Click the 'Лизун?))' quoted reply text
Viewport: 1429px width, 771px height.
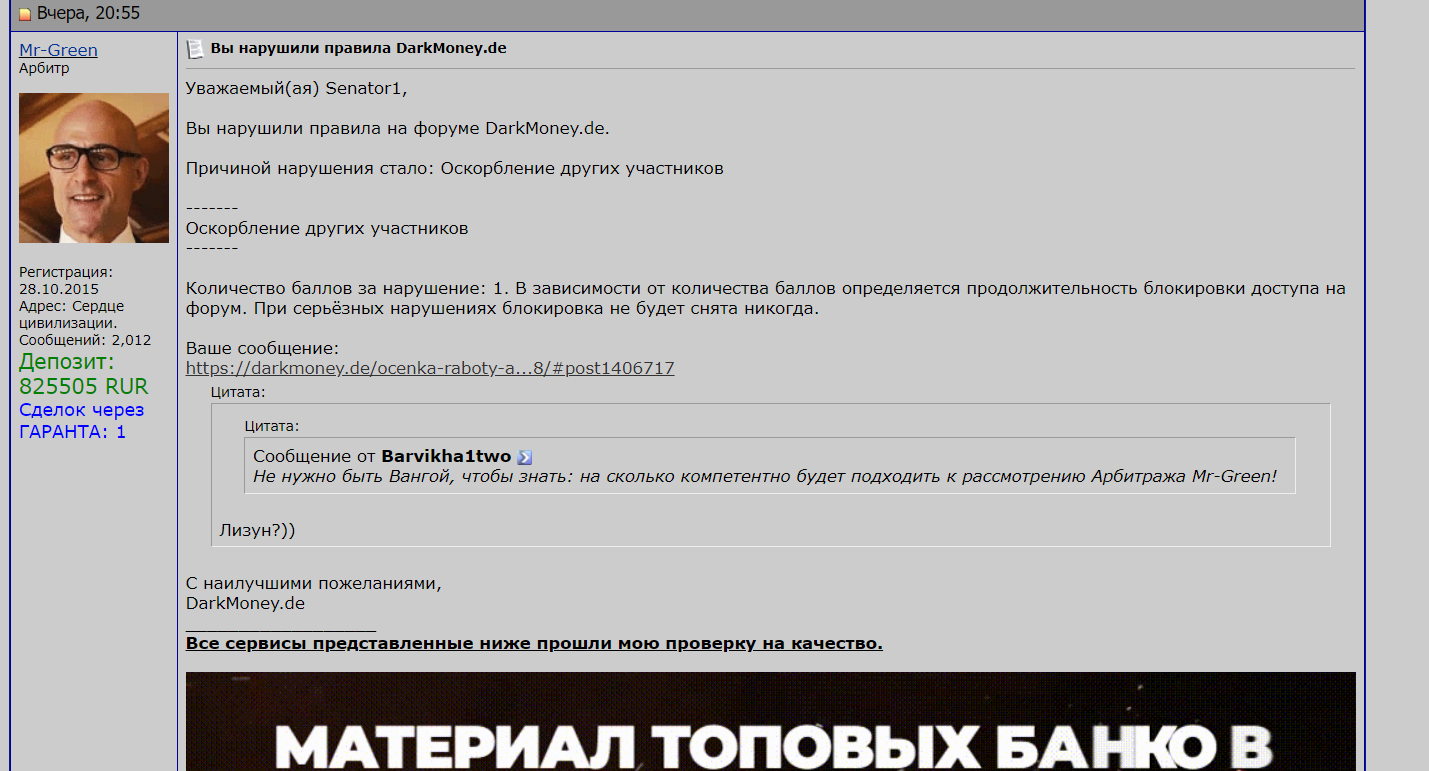click(x=257, y=530)
